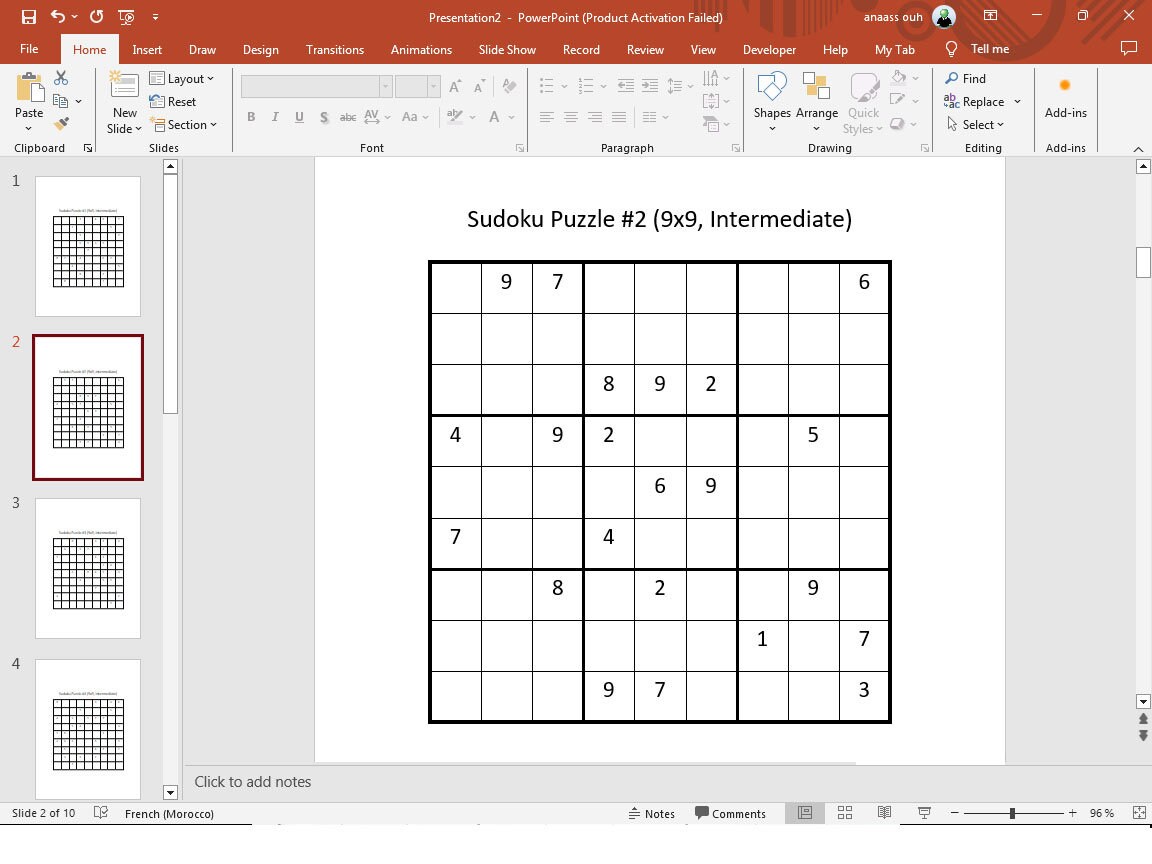Select the Cut scissors icon
Viewport: 1152px width, 864px height.
[x=61, y=77]
